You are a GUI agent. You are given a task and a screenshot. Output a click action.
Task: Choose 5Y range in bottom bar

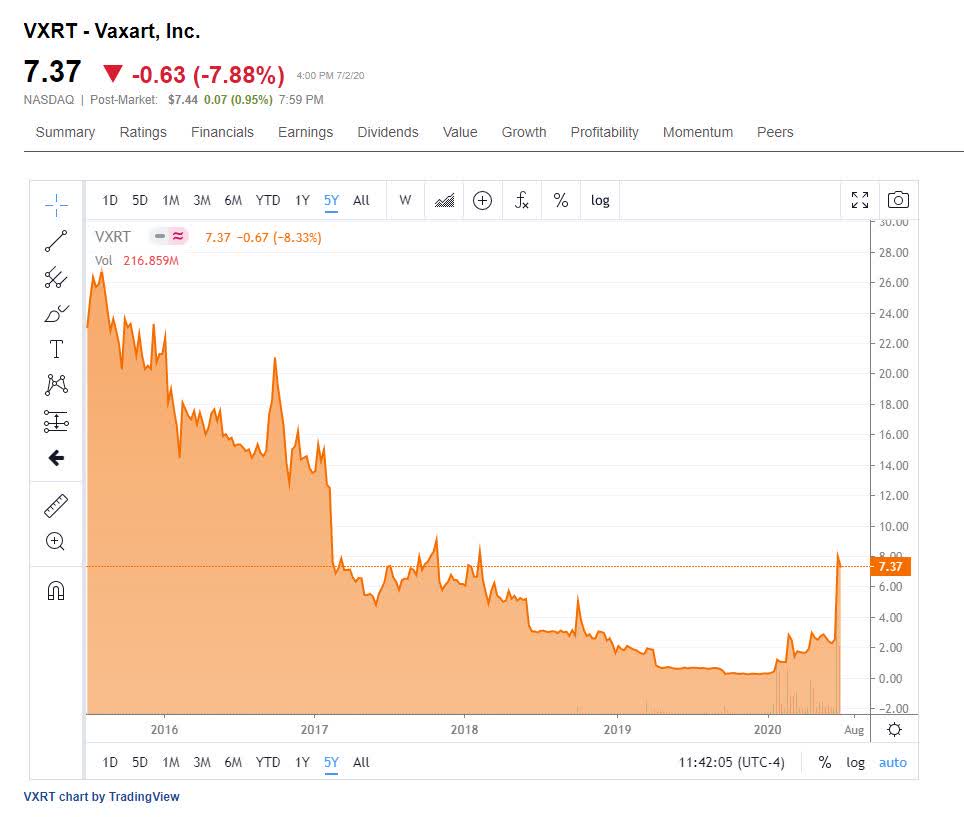pos(331,762)
